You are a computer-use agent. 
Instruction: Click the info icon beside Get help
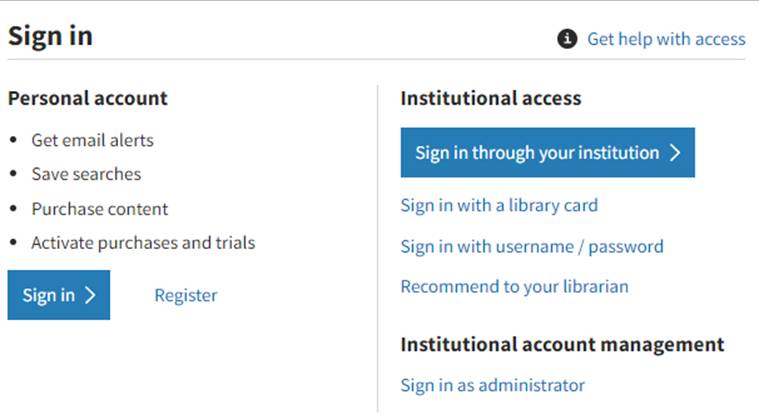pos(568,39)
